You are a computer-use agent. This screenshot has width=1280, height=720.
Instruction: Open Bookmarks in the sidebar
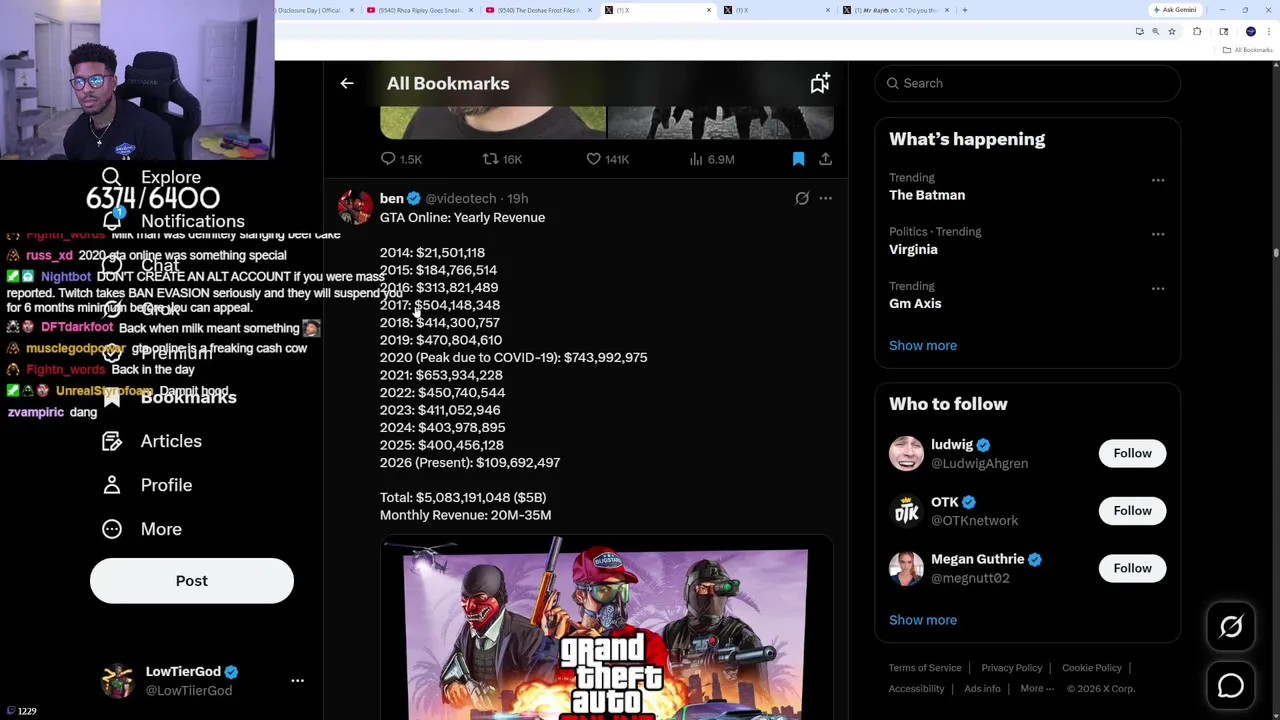(189, 397)
